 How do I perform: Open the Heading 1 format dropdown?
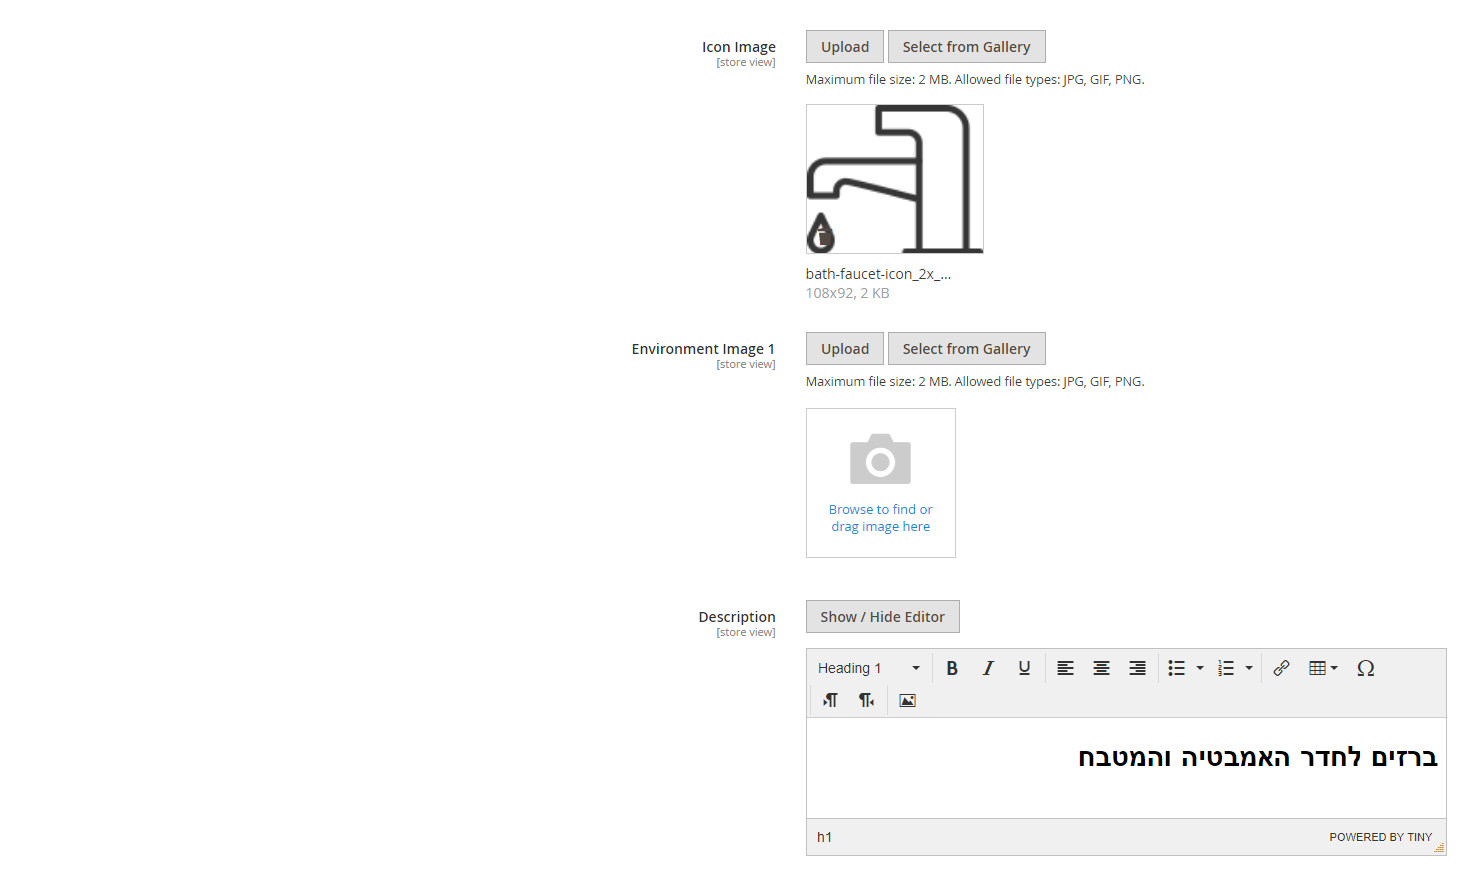pos(868,668)
